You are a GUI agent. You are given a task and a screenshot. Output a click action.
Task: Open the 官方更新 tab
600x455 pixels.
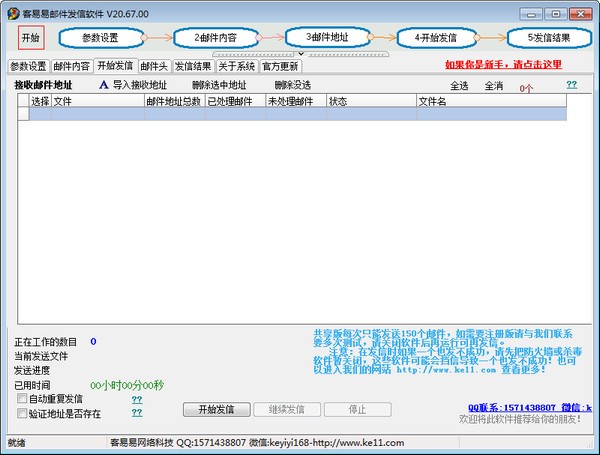(x=280, y=66)
